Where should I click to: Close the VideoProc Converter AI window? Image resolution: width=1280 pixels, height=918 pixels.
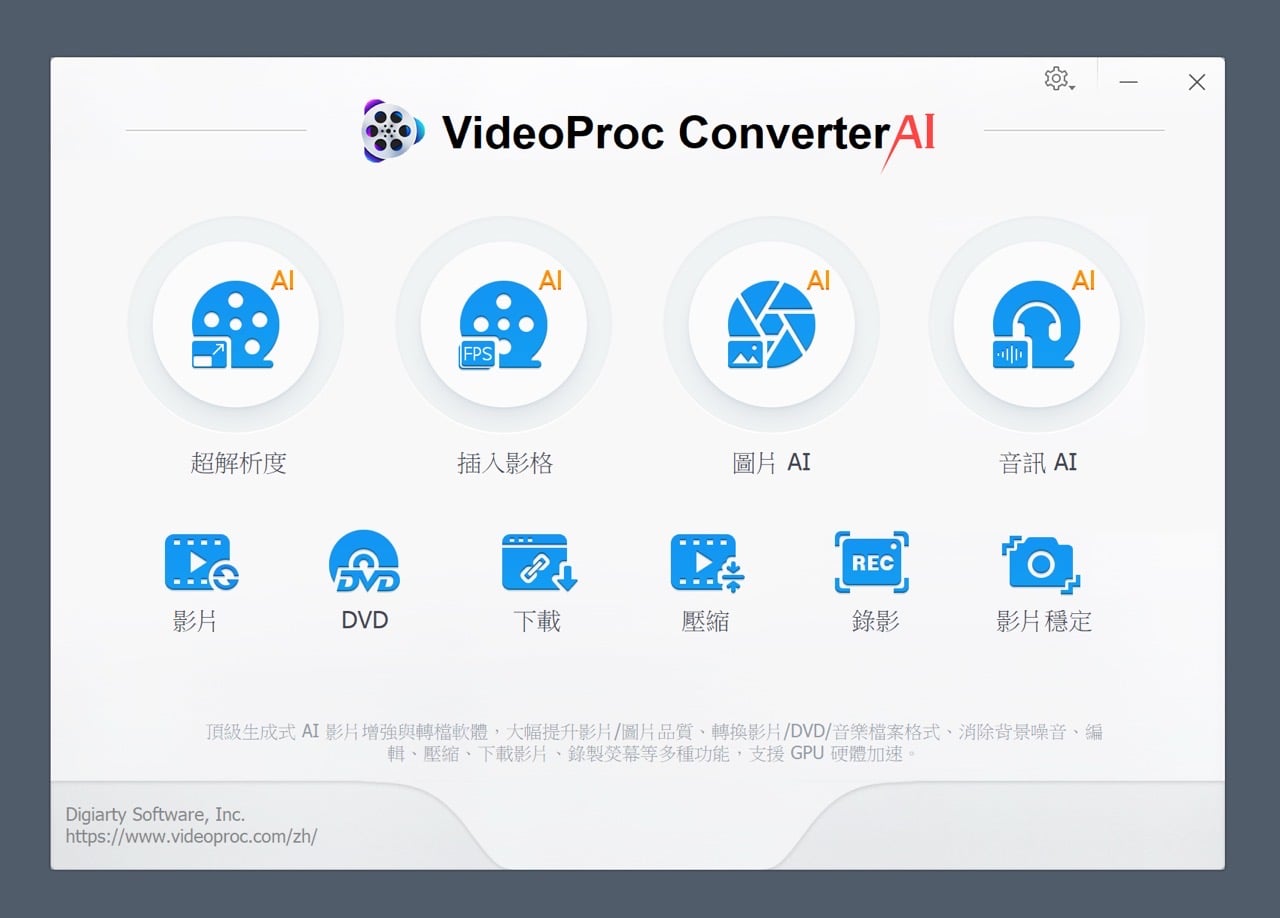[x=1197, y=82]
